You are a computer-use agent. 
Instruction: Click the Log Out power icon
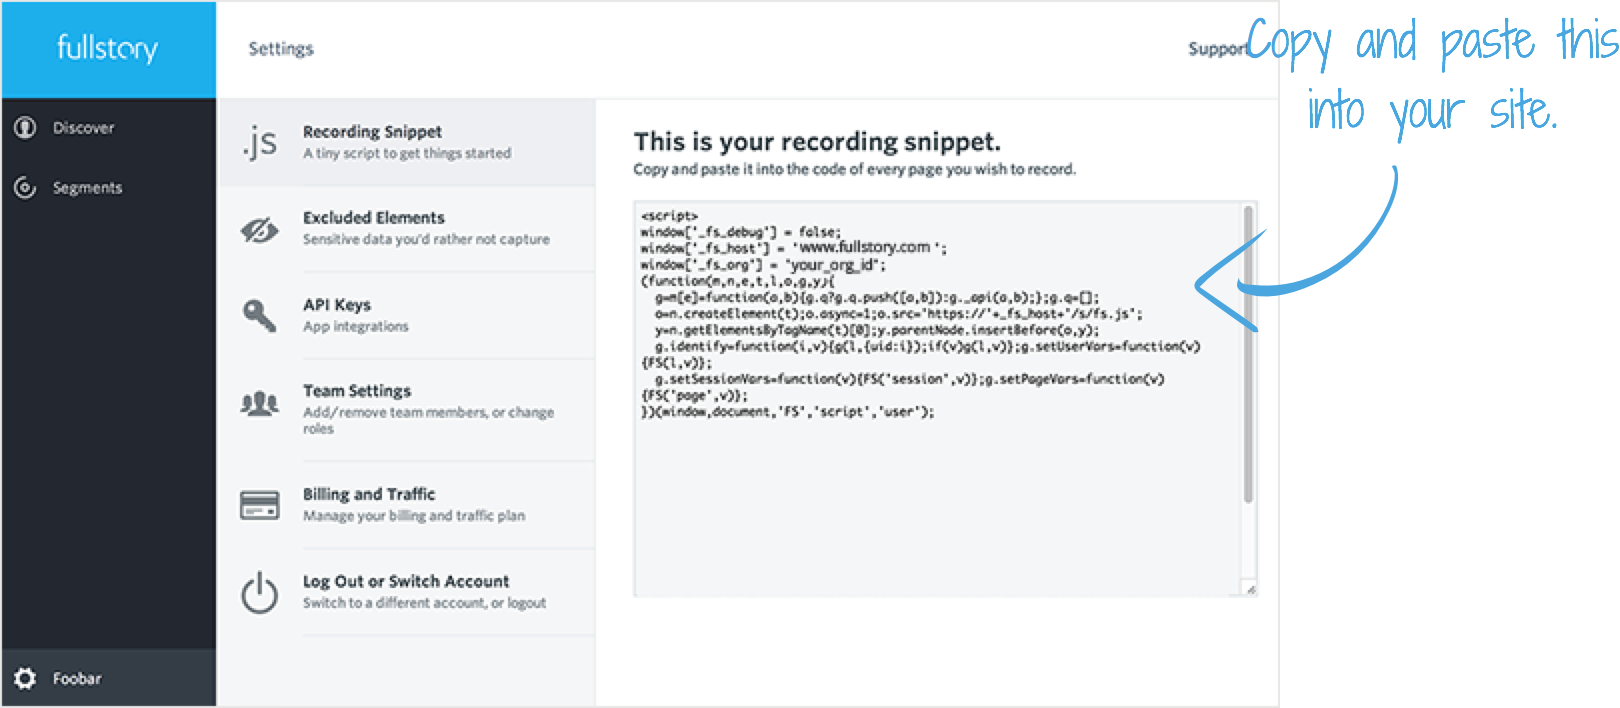pyautogui.click(x=260, y=593)
